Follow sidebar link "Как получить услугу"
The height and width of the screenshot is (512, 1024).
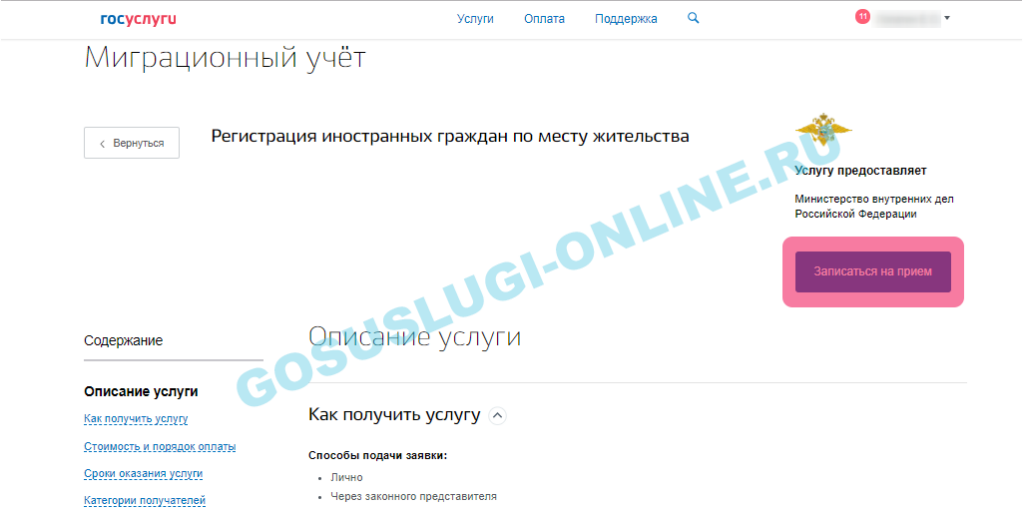136,419
